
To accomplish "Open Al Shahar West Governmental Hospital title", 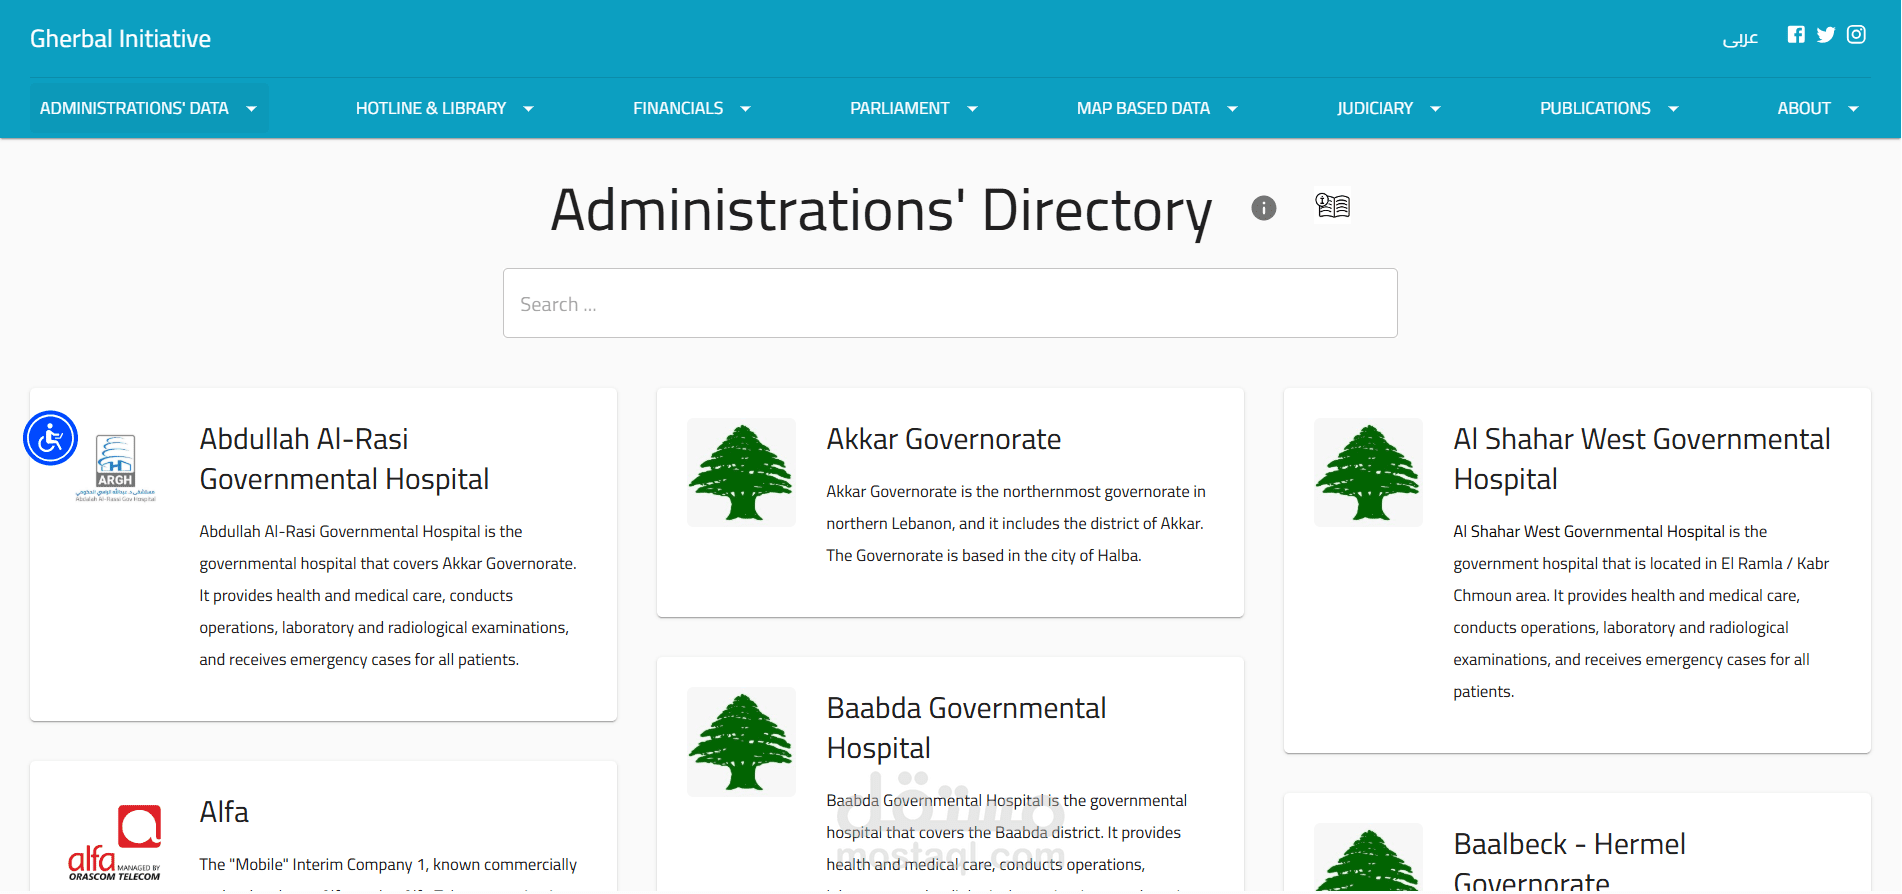I will click(1641, 459).
